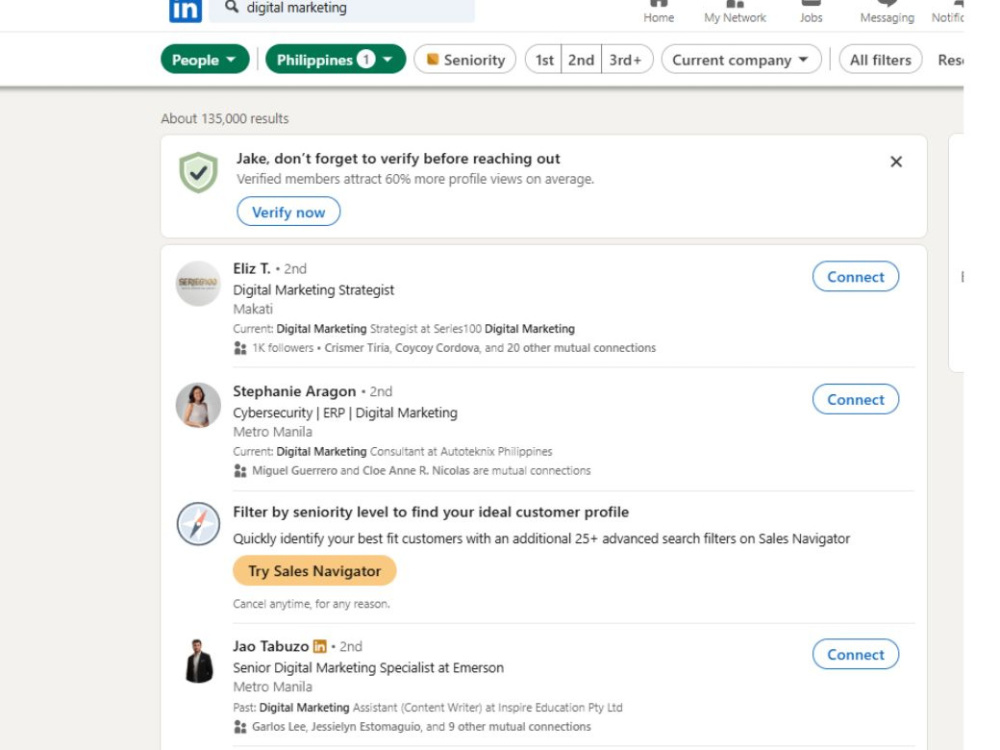Viewport: 1000px width, 750px height.
Task: Click the digital marketing search field
Action: 342,9
